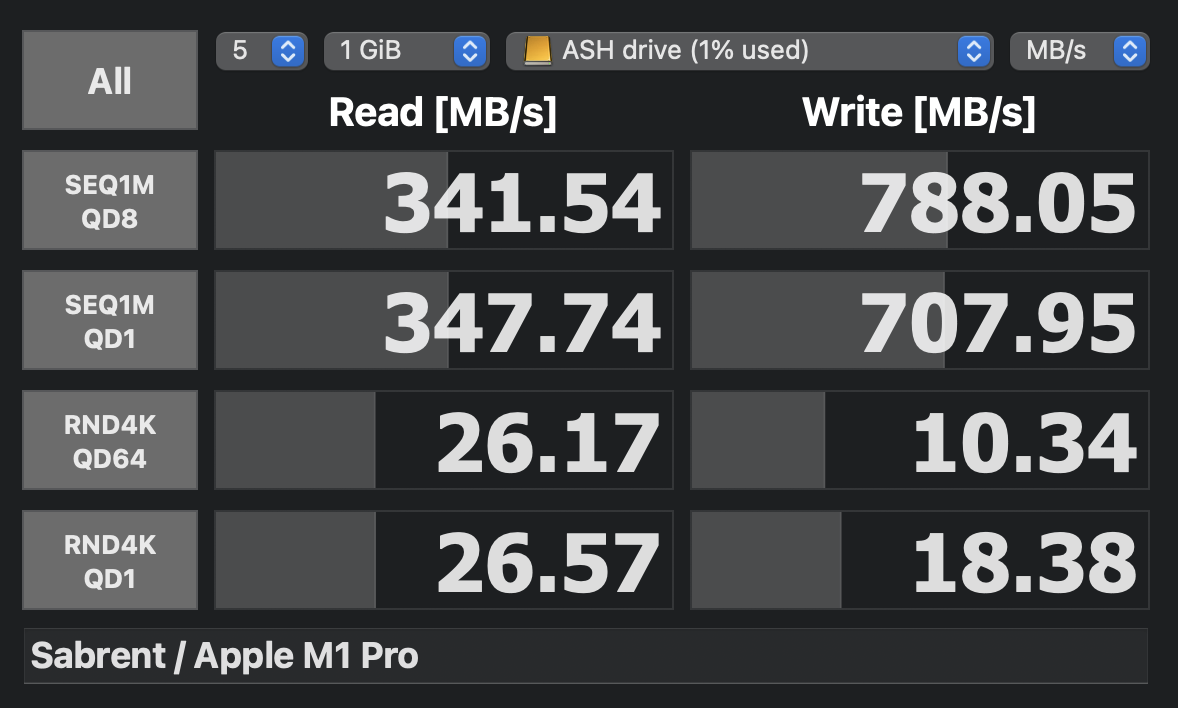Click the All benchmark button

click(110, 80)
